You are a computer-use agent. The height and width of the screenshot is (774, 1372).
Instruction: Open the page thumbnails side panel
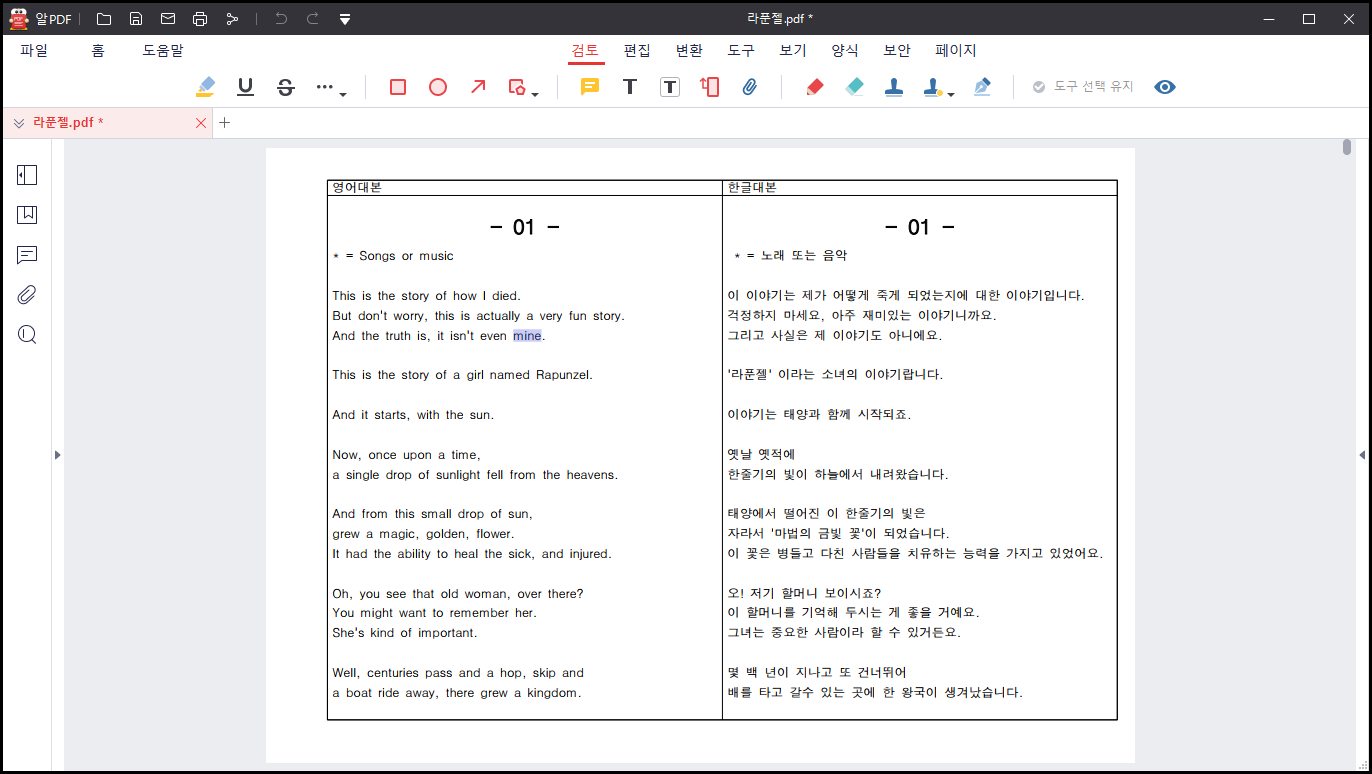click(27, 175)
